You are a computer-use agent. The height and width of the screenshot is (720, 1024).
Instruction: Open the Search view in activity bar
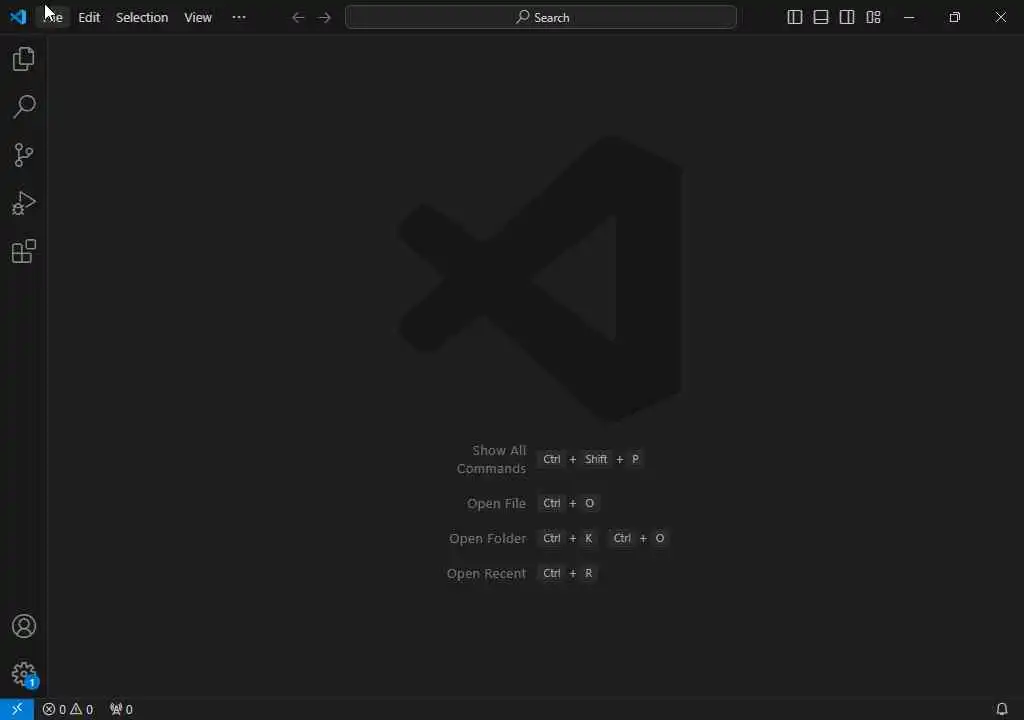pos(24,106)
